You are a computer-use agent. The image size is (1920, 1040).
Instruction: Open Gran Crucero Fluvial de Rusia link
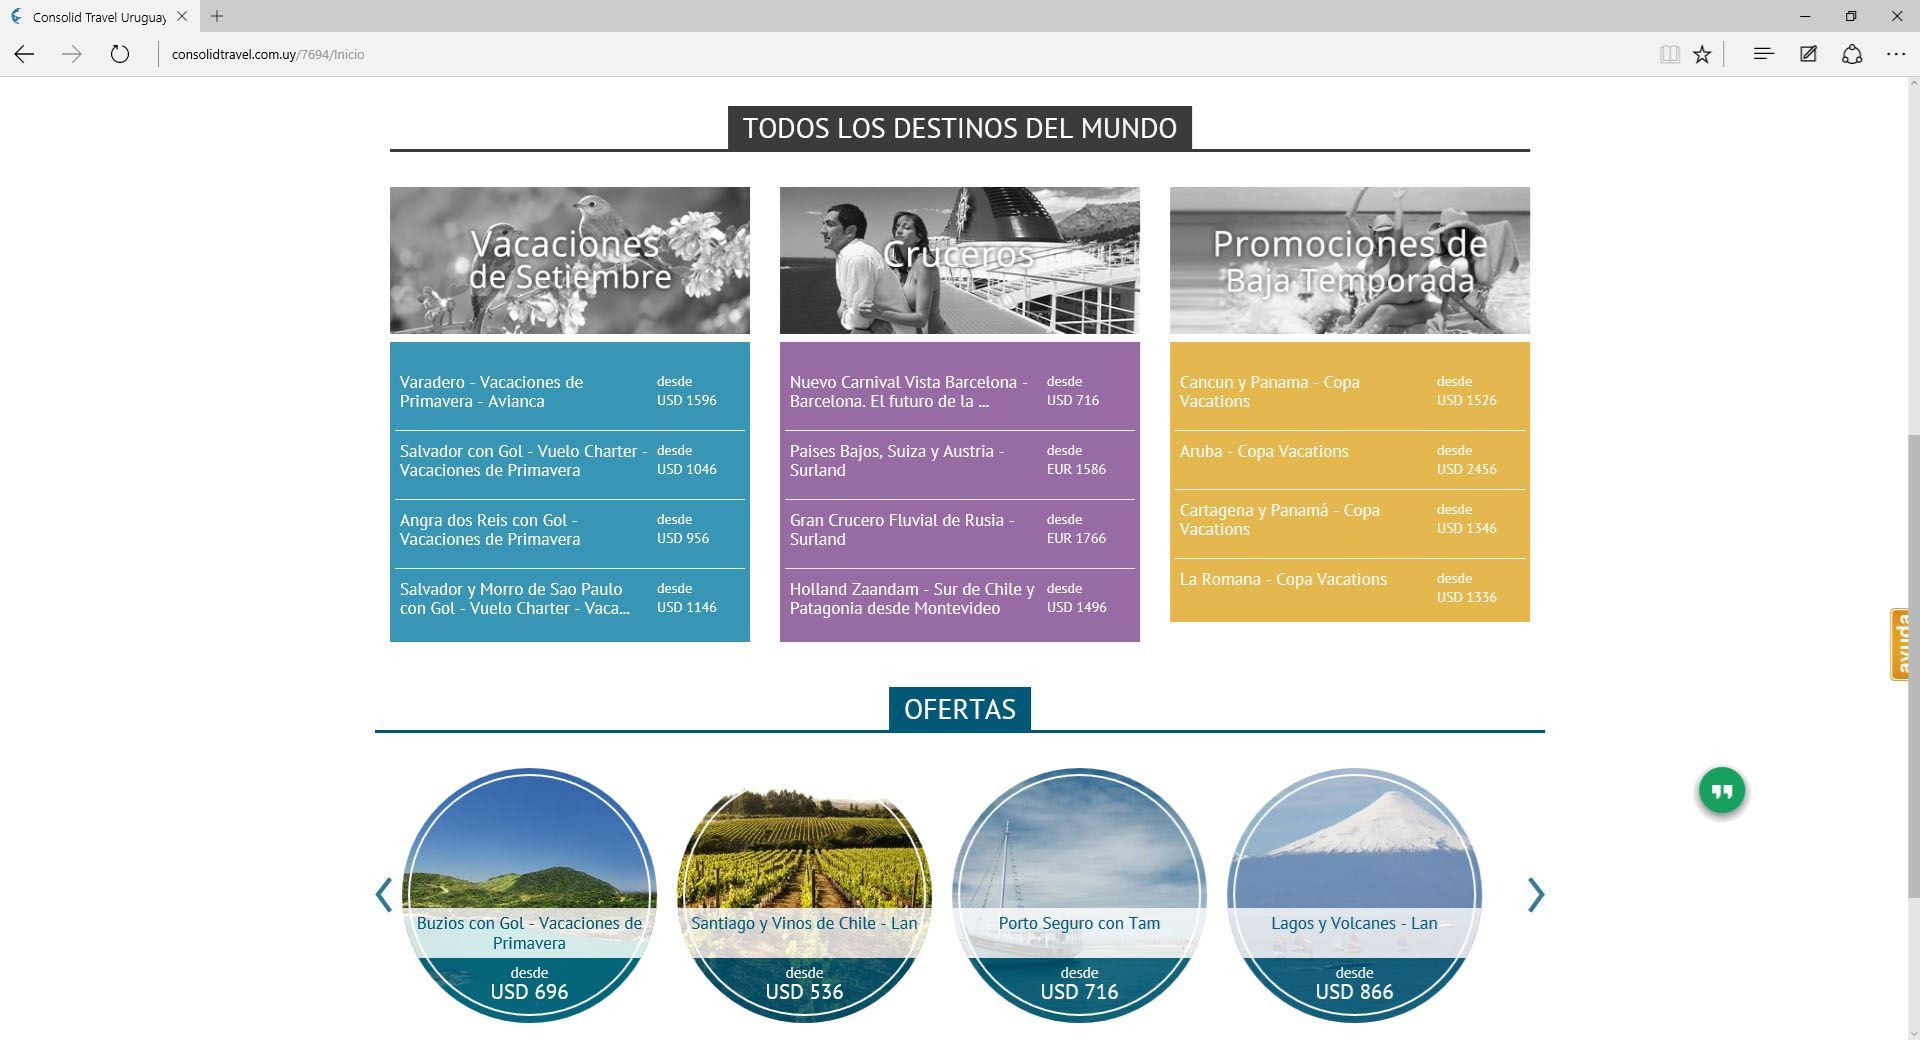click(x=901, y=530)
